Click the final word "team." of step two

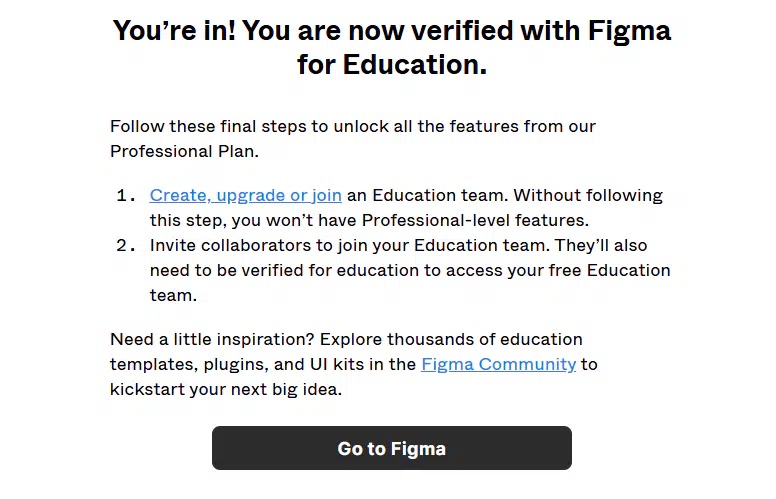coord(173,296)
